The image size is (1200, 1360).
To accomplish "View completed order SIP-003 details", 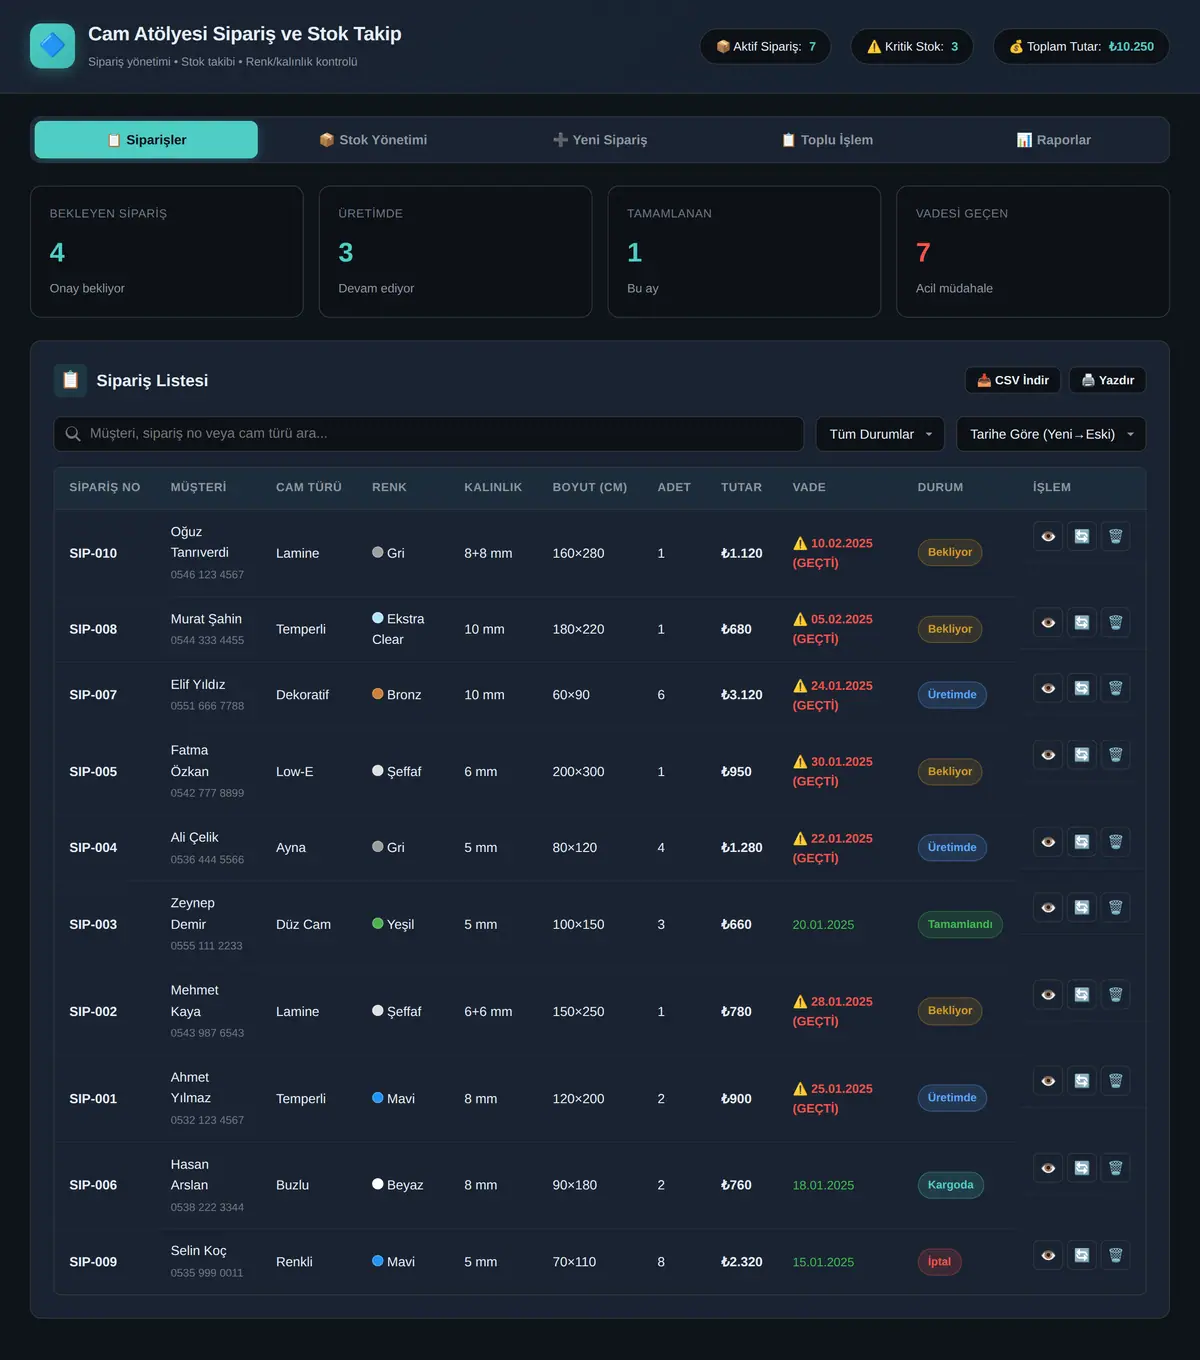I will [x=1048, y=908].
